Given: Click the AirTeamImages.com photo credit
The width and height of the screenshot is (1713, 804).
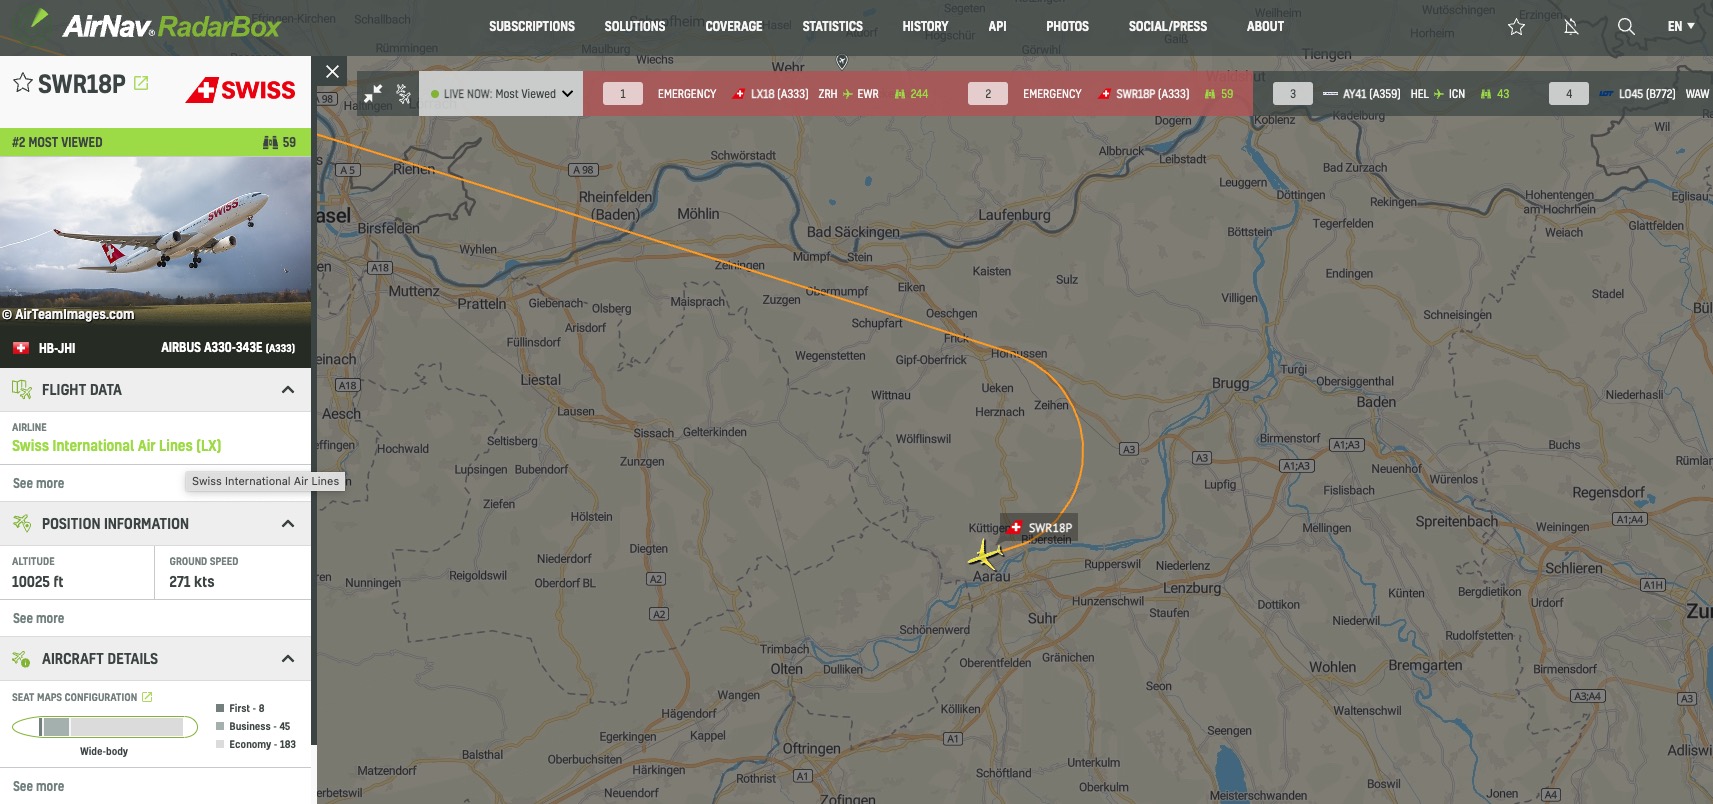Looking at the screenshot, I should 68,314.
